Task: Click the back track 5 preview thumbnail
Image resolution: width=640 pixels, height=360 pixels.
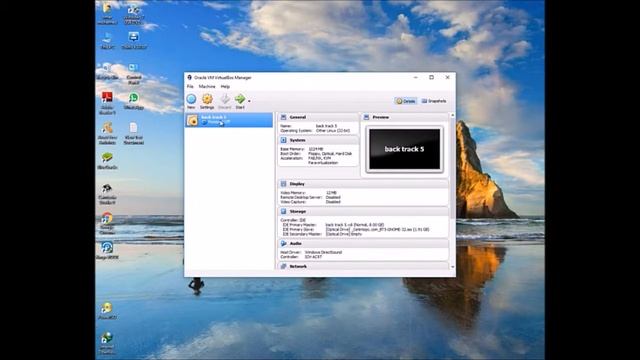Action: point(404,149)
